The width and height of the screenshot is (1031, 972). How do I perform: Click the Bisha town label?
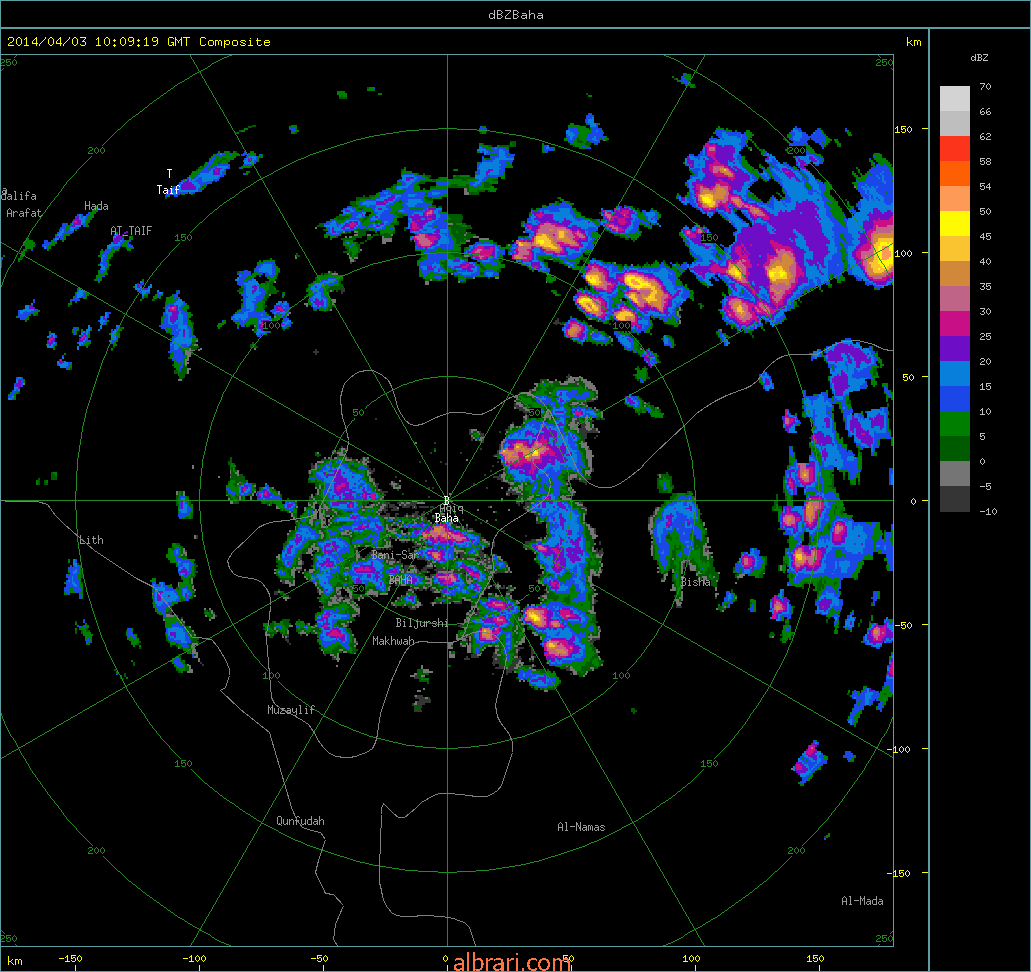696,582
